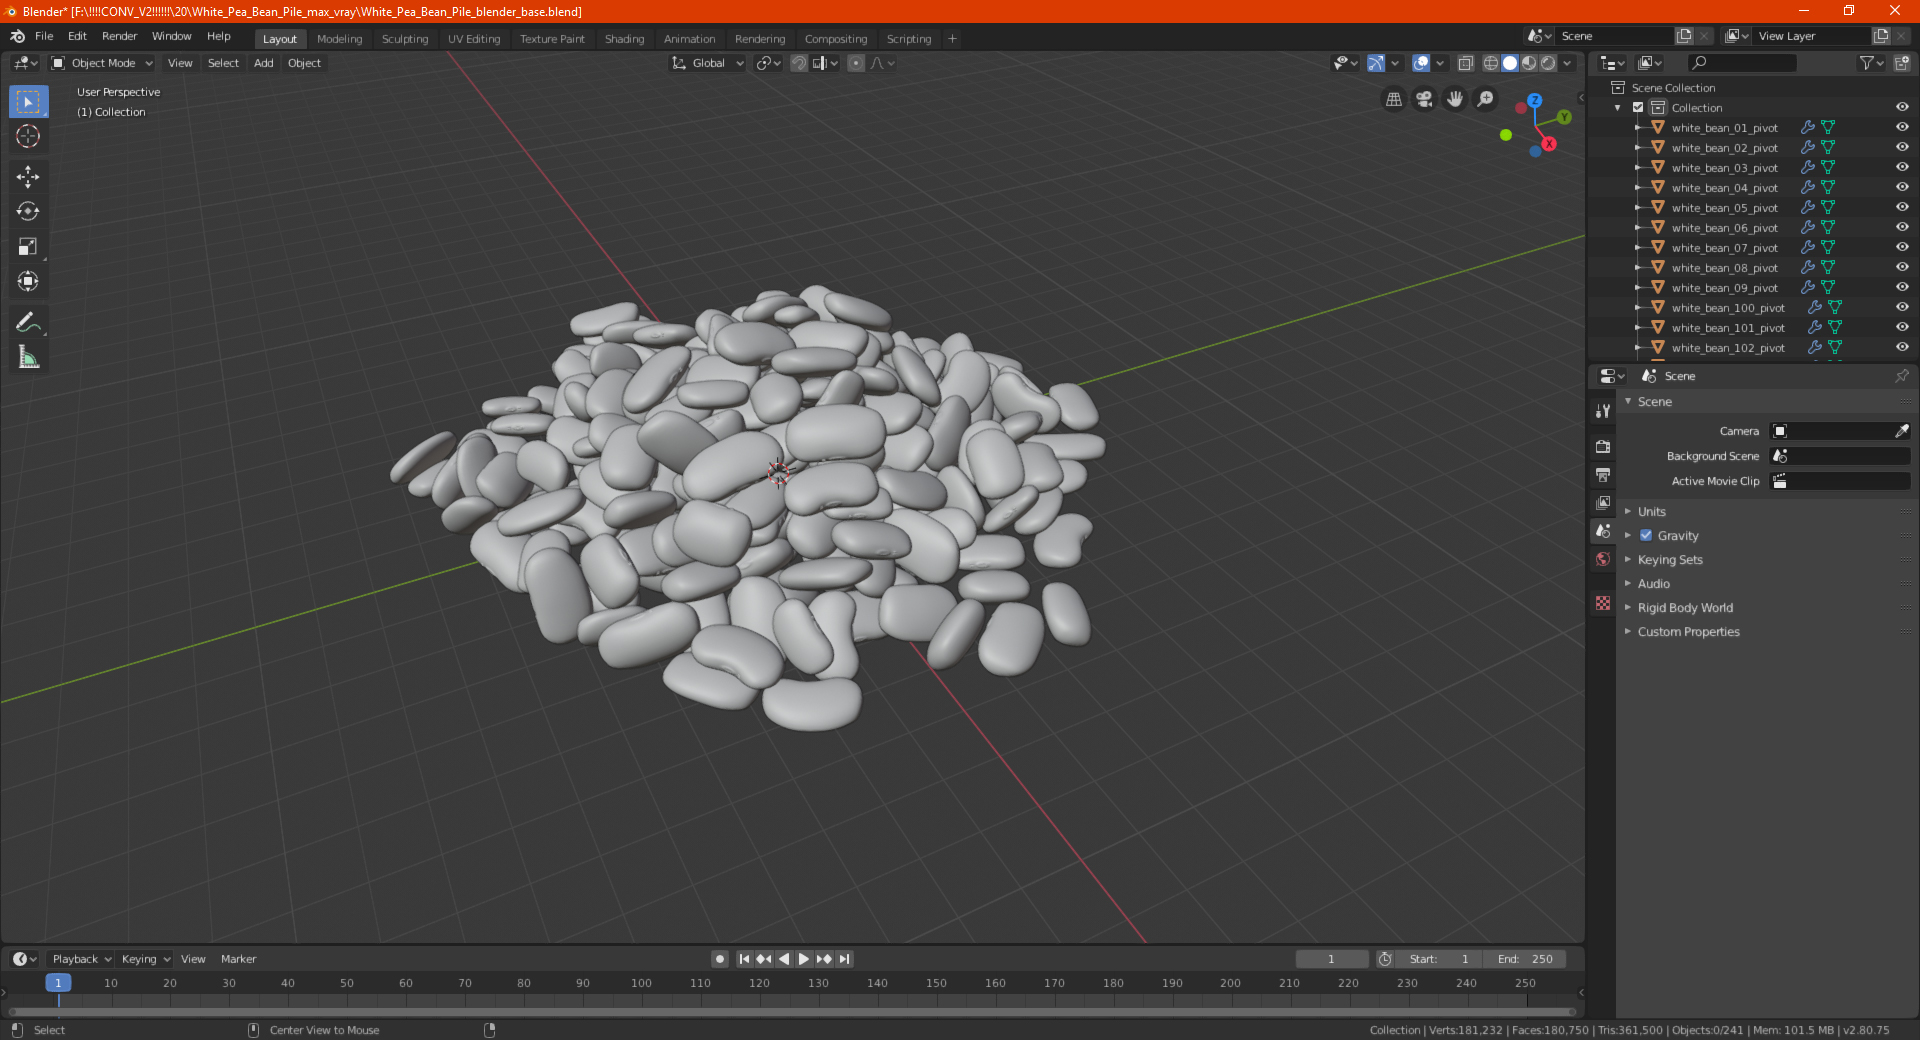The height and width of the screenshot is (1040, 1920).
Task: Click the X axis on navigation gizmo
Action: pyautogui.click(x=1549, y=144)
